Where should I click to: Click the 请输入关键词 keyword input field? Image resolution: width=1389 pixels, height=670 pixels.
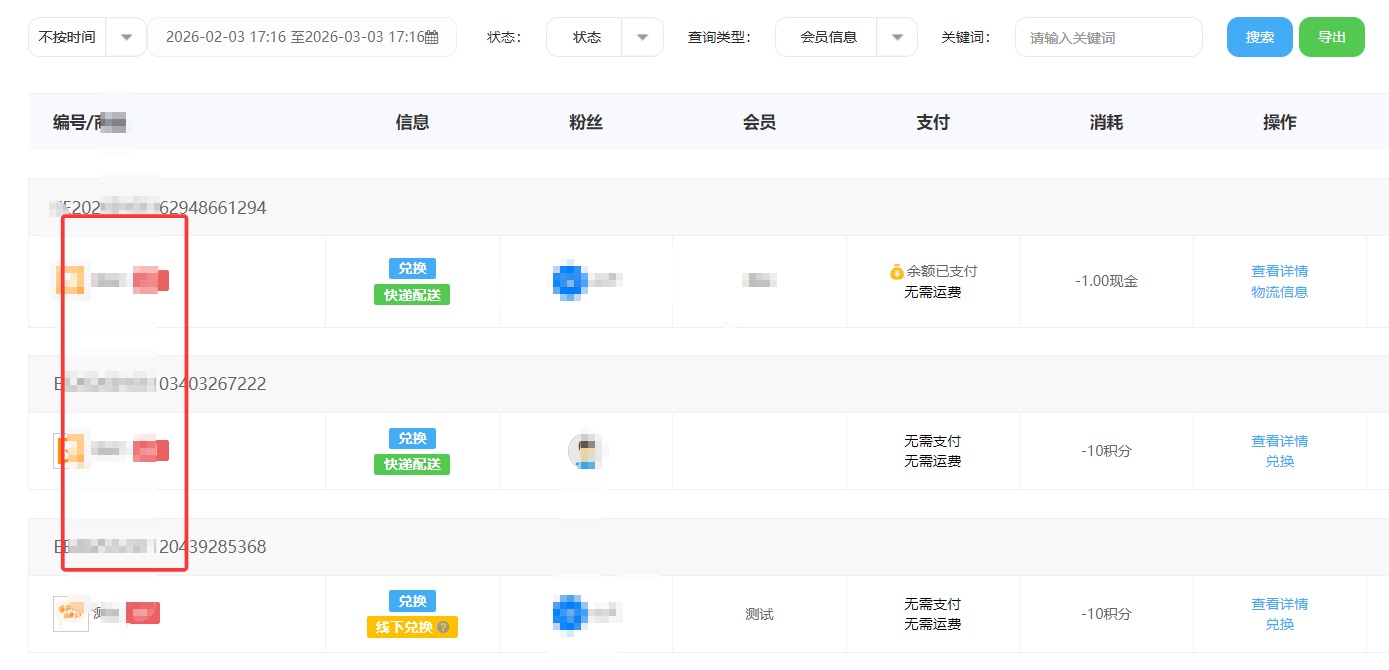(x=1108, y=36)
